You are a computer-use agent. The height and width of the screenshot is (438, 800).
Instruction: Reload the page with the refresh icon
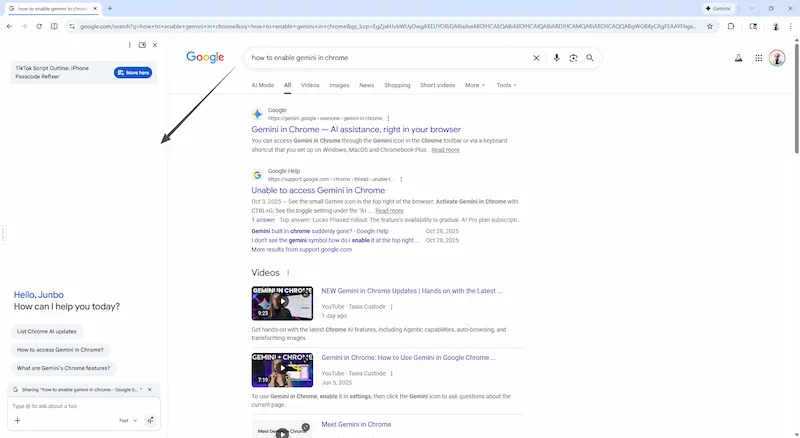coord(39,26)
